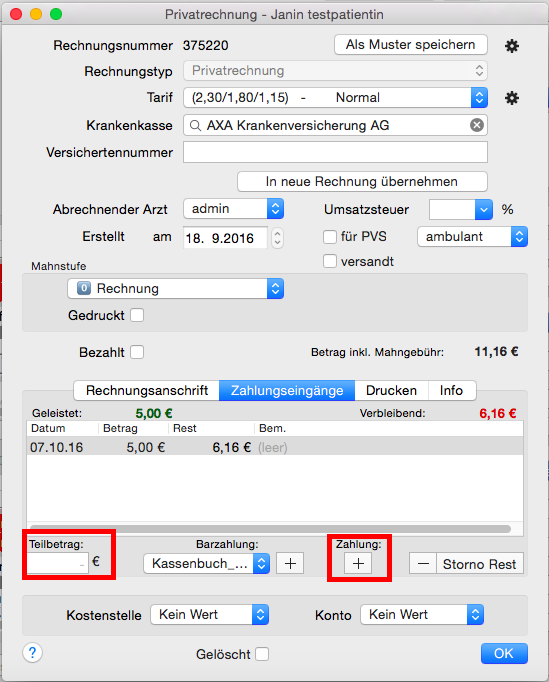Image resolution: width=549 pixels, height=682 pixels.
Task: Click the horizontal scrollbar in payments list
Action: (270, 529)
